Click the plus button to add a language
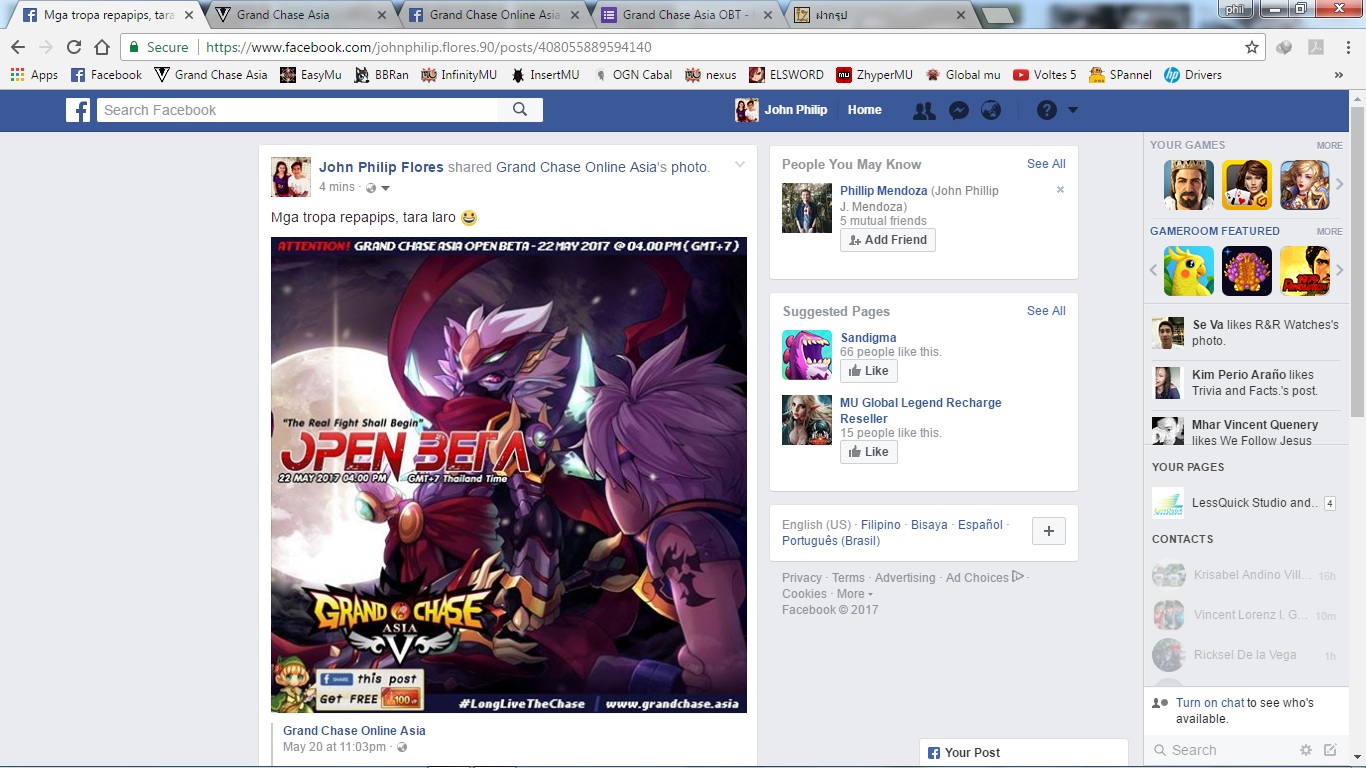This screenshot has height=768, width=1366. click(x=1048, y=532)
